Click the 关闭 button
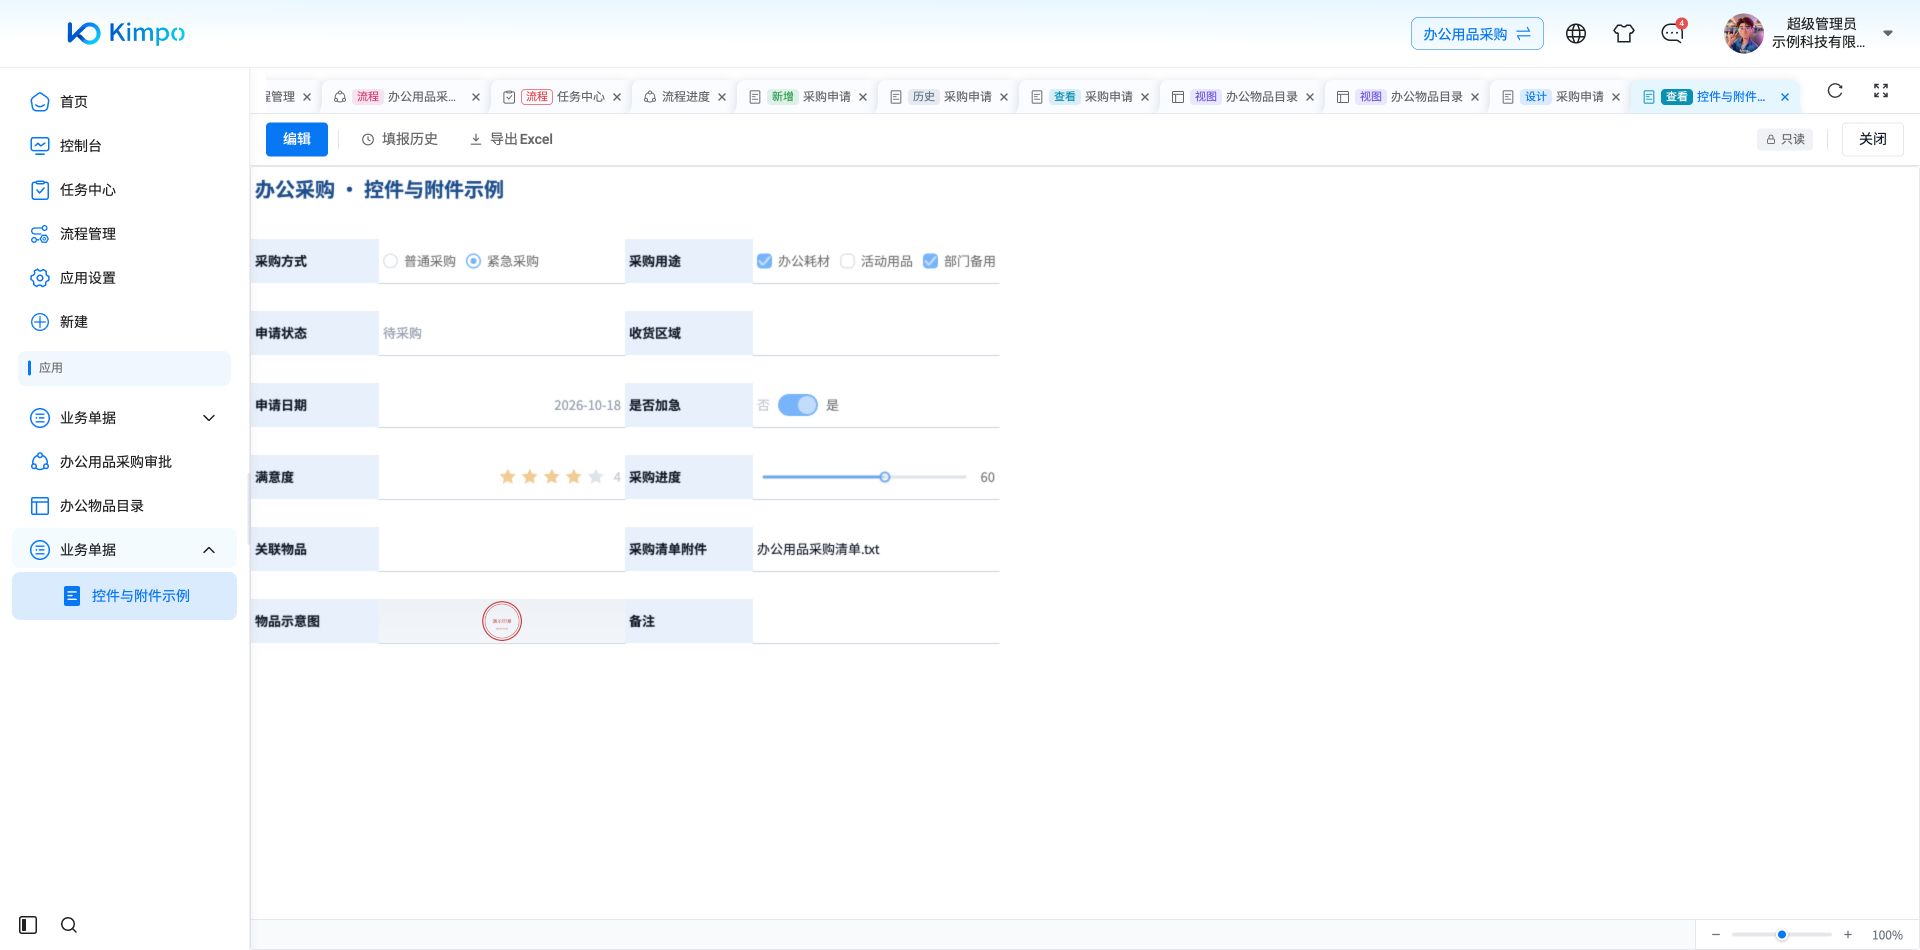Screen dimensions: 1920x950 1873,139
